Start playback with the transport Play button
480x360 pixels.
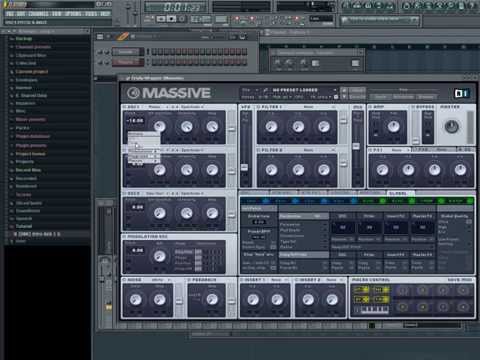tap(161, 19)
